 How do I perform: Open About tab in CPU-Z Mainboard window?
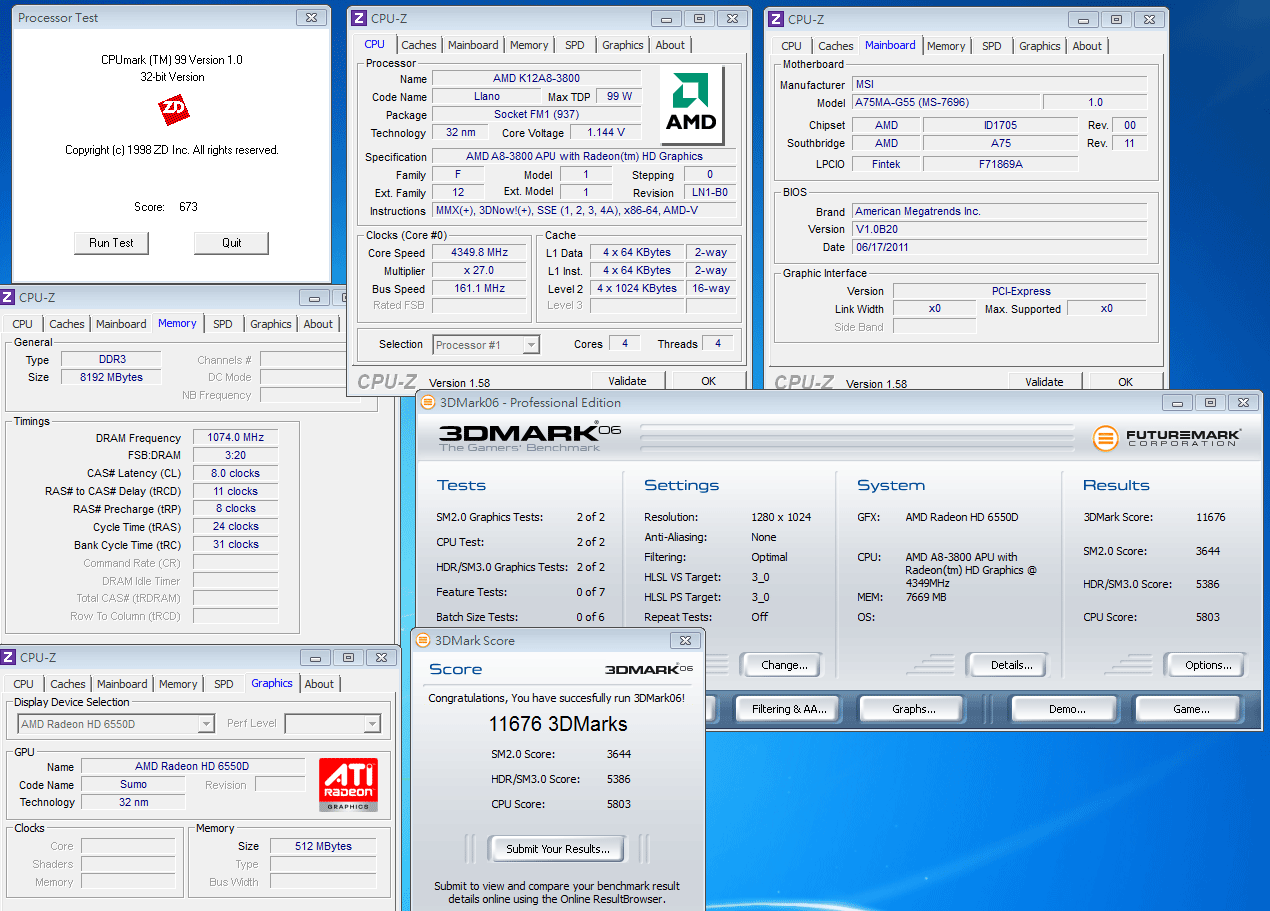(x=1087, y=46)
